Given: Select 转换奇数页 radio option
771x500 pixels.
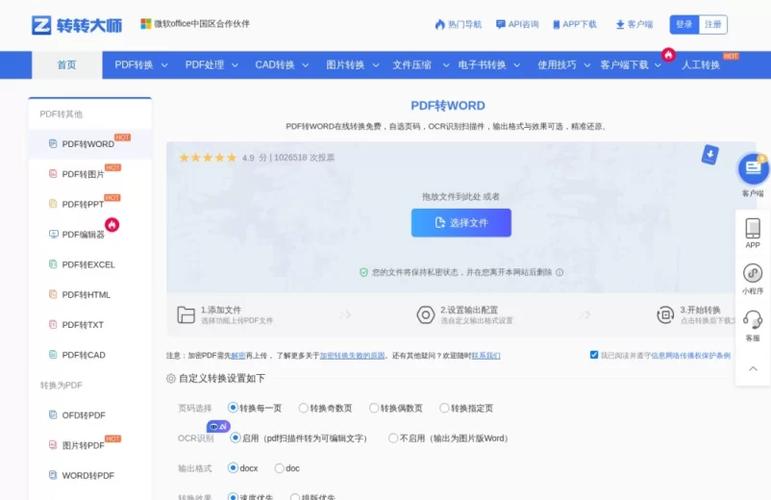Looking at the screenshot, I should coord(303,408).
